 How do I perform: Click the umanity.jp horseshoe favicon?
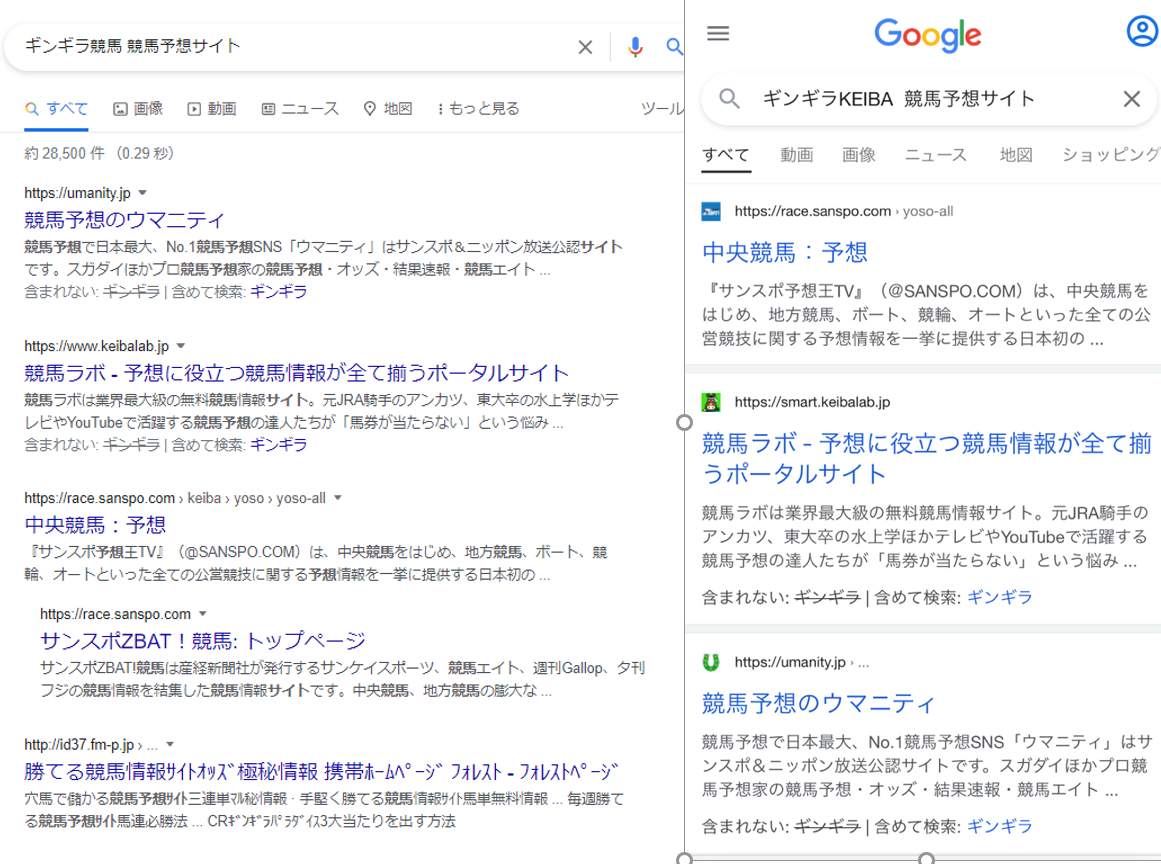[x=711, y=663]
